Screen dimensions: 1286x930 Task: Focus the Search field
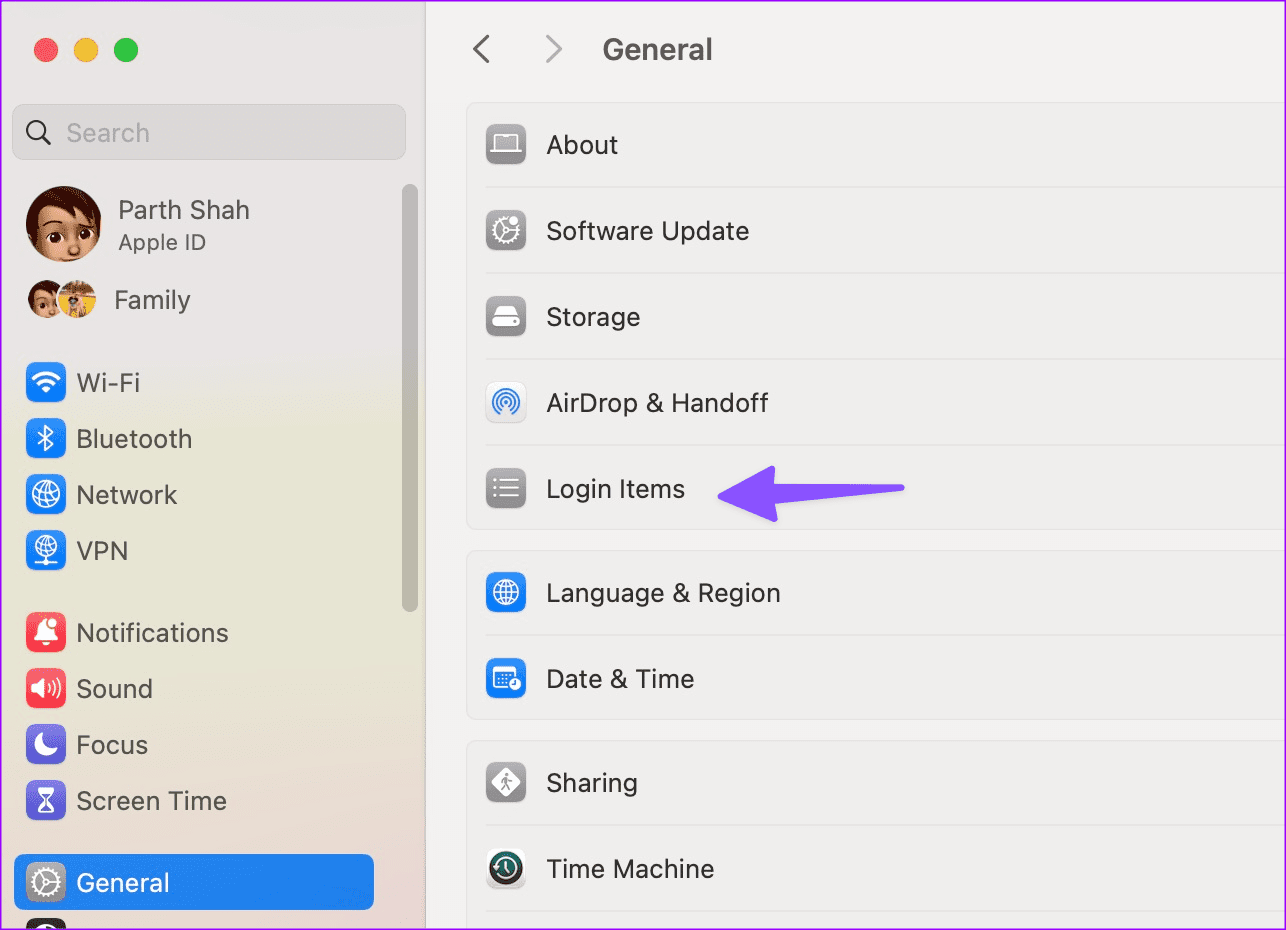click(209, 132)
